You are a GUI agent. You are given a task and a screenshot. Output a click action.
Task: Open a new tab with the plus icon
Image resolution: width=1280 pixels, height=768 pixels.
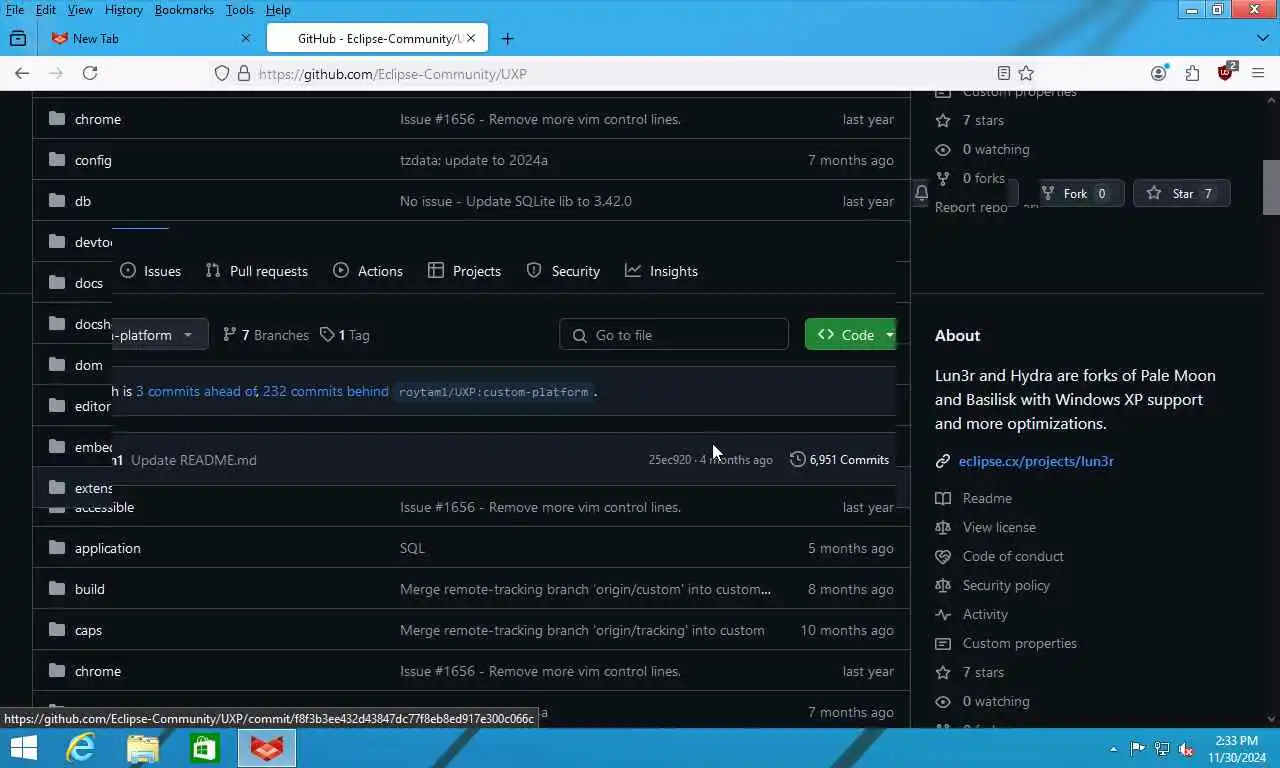pyautogui.click(x=507, y=38)
